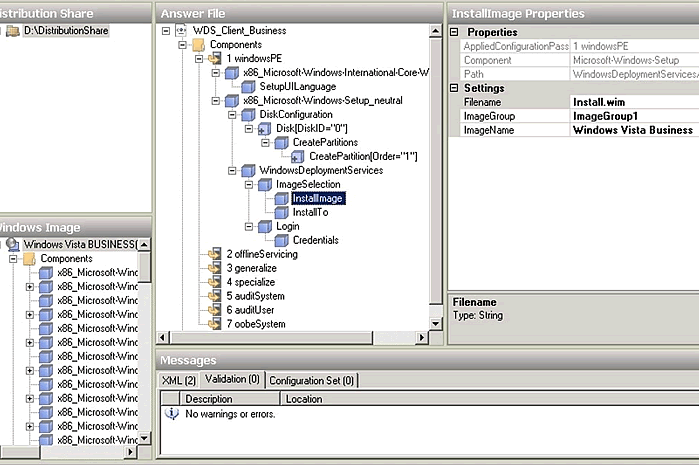The image size is (699, 465).
Task: Collapse the ImageSelection node
Action: pyautogui.click(x=249, y=184)
